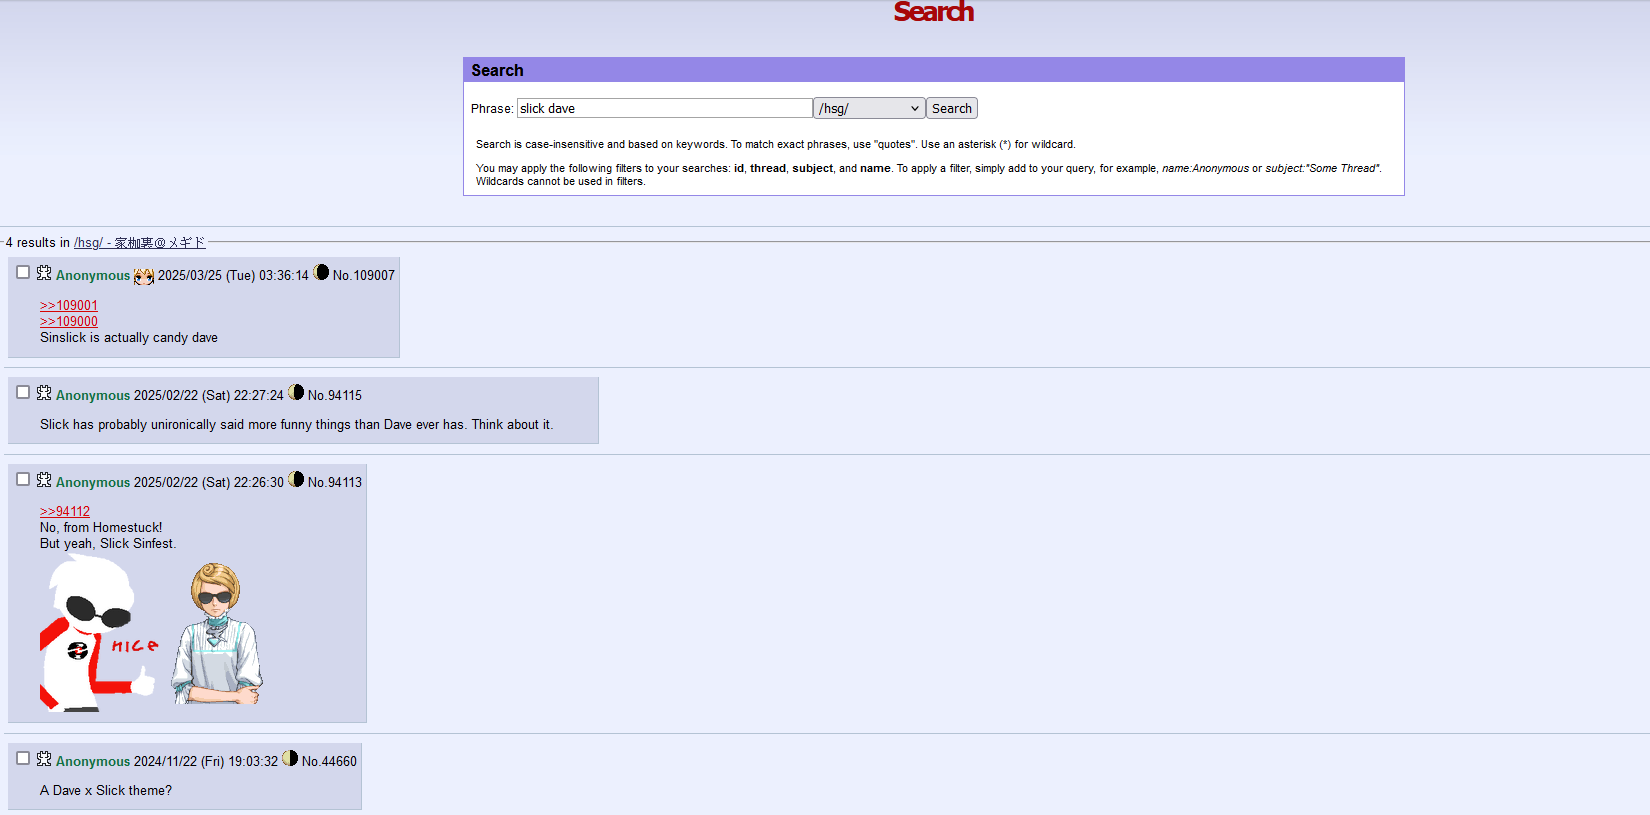Click the moon-phase icon before No.94113

pos(296,479)
